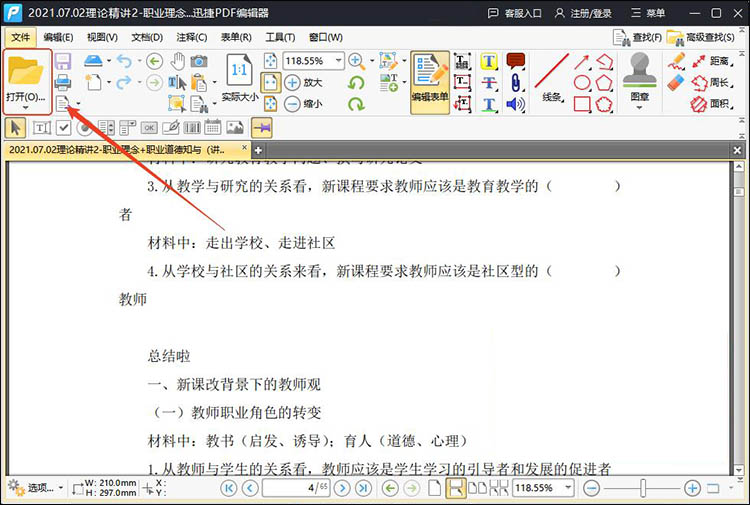Image resolution: width=750 pixels, height=505 pixels.
Task: Click the status bar zoom slider handle
Action: [x=643, y=488]
